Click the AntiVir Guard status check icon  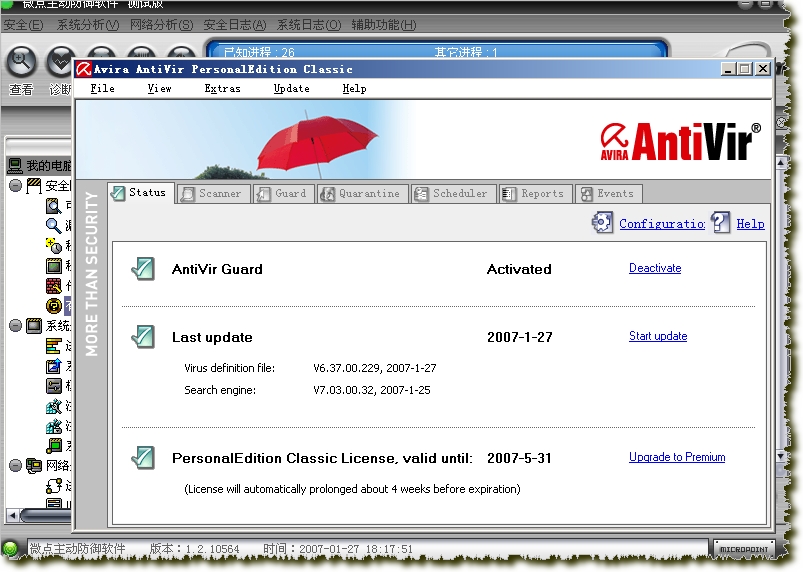pos(143,269)
